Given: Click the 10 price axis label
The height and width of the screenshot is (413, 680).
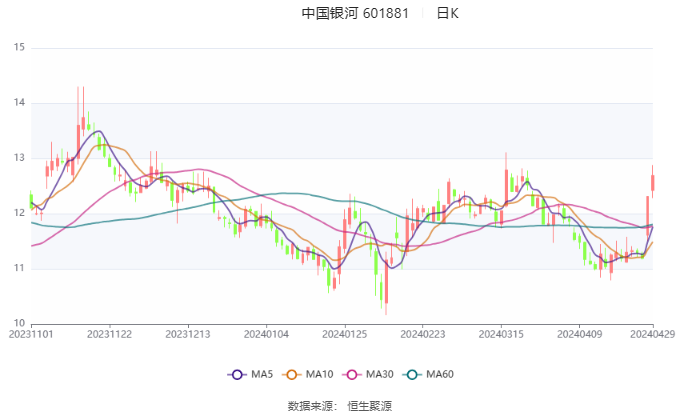Looking at the screenshot, I should pyautogui.click(x=19, y=323).
